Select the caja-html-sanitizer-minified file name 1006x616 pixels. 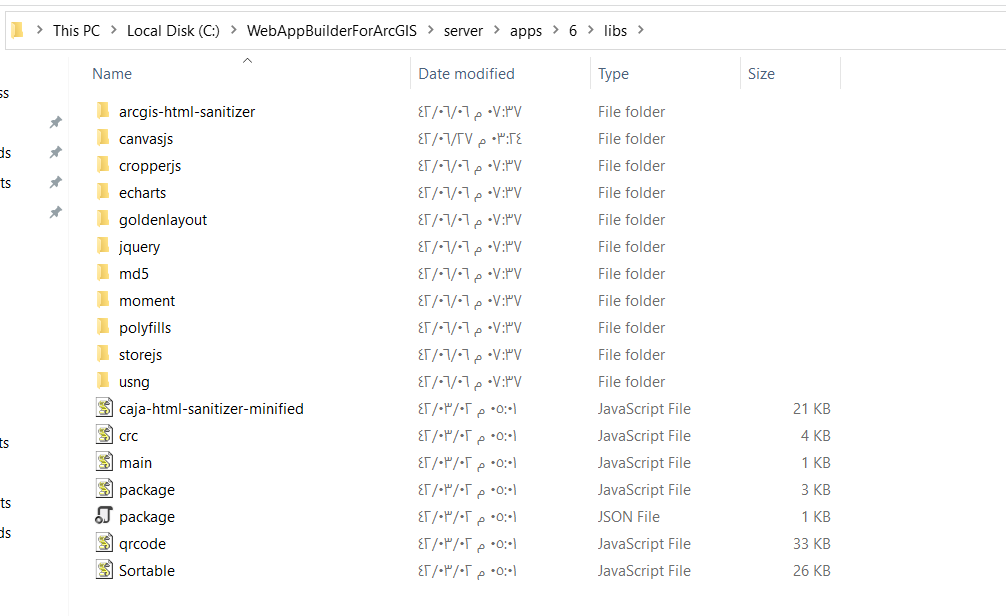point(211,408)
